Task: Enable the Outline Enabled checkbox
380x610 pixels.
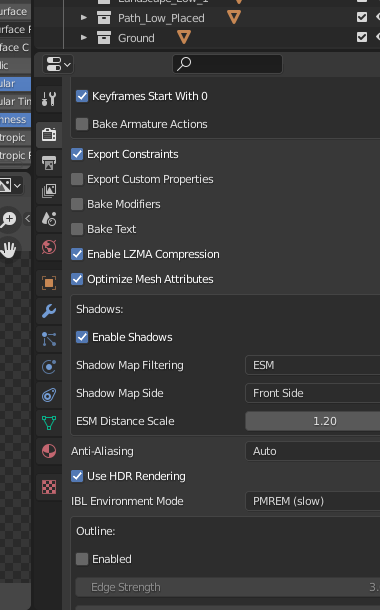Action: (x=82, y=559)
